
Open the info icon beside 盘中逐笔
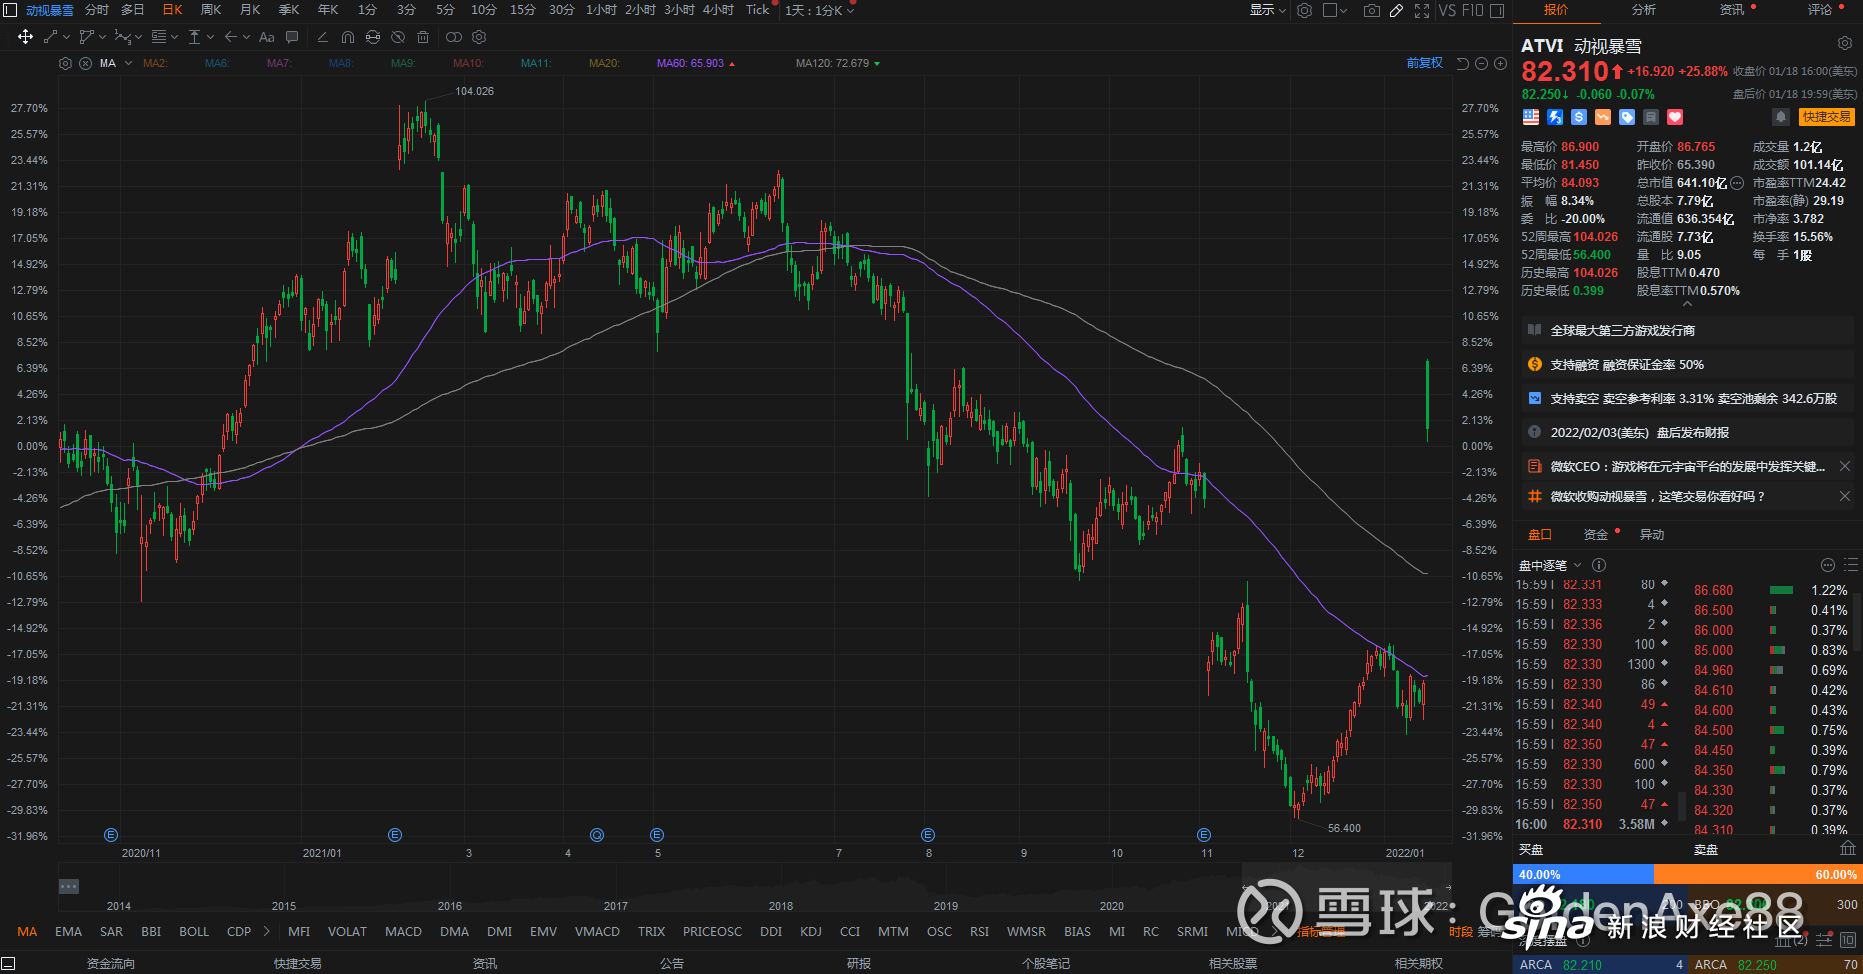[1599, 565]
